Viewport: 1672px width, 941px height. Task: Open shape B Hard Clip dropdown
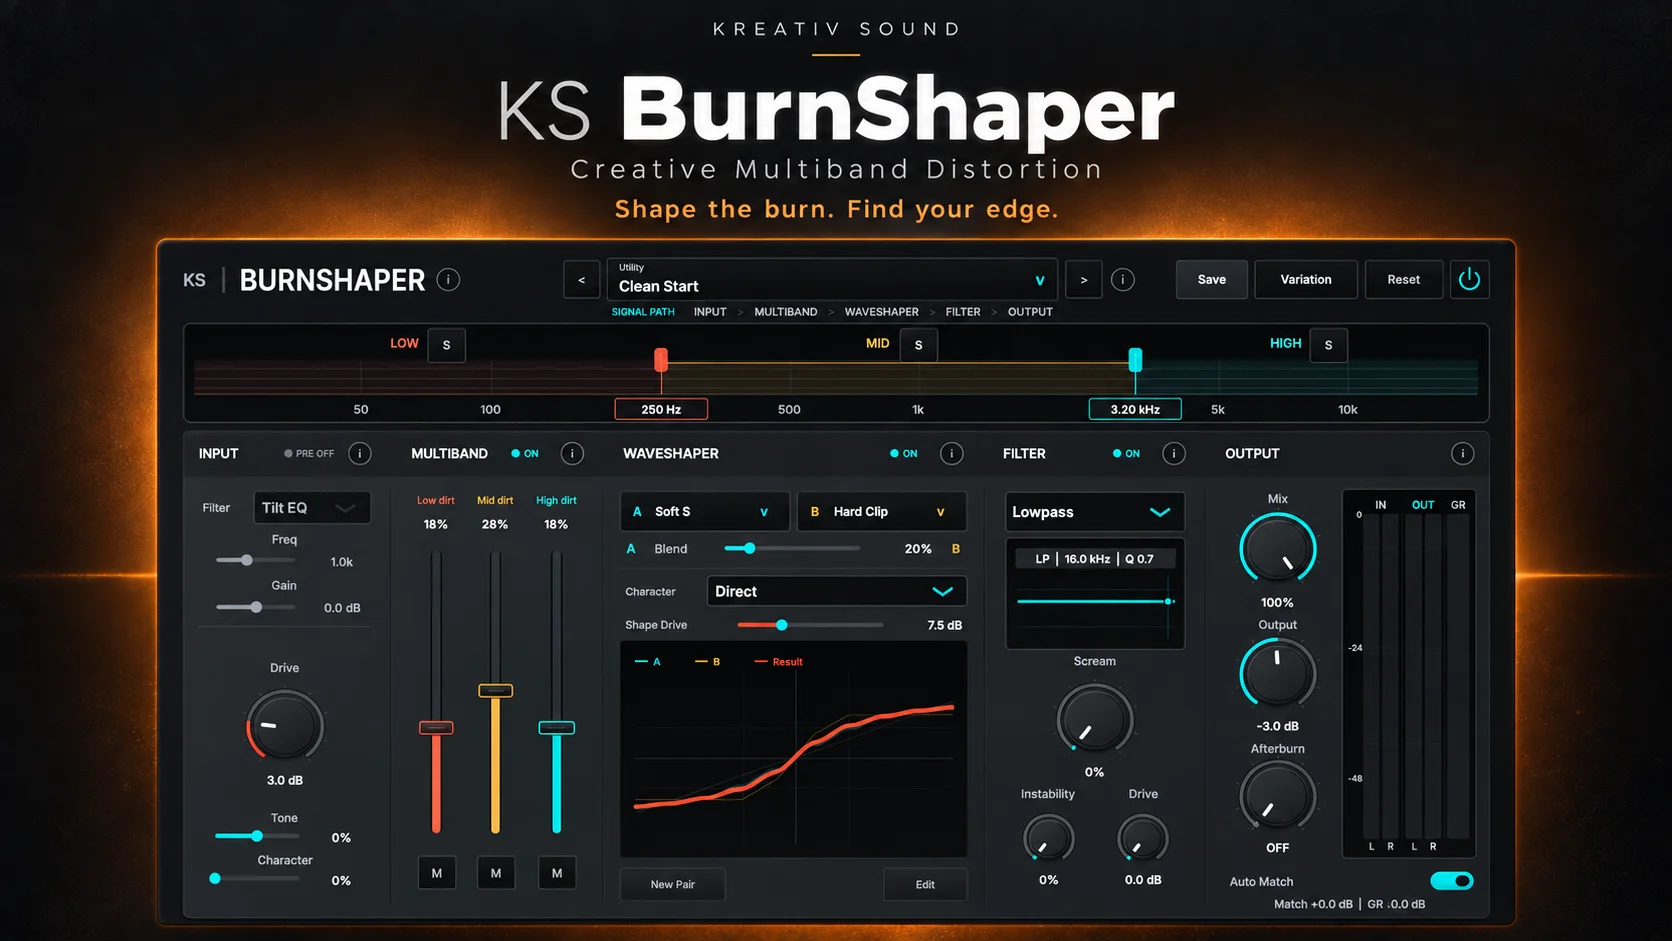[x=882, y=511]
